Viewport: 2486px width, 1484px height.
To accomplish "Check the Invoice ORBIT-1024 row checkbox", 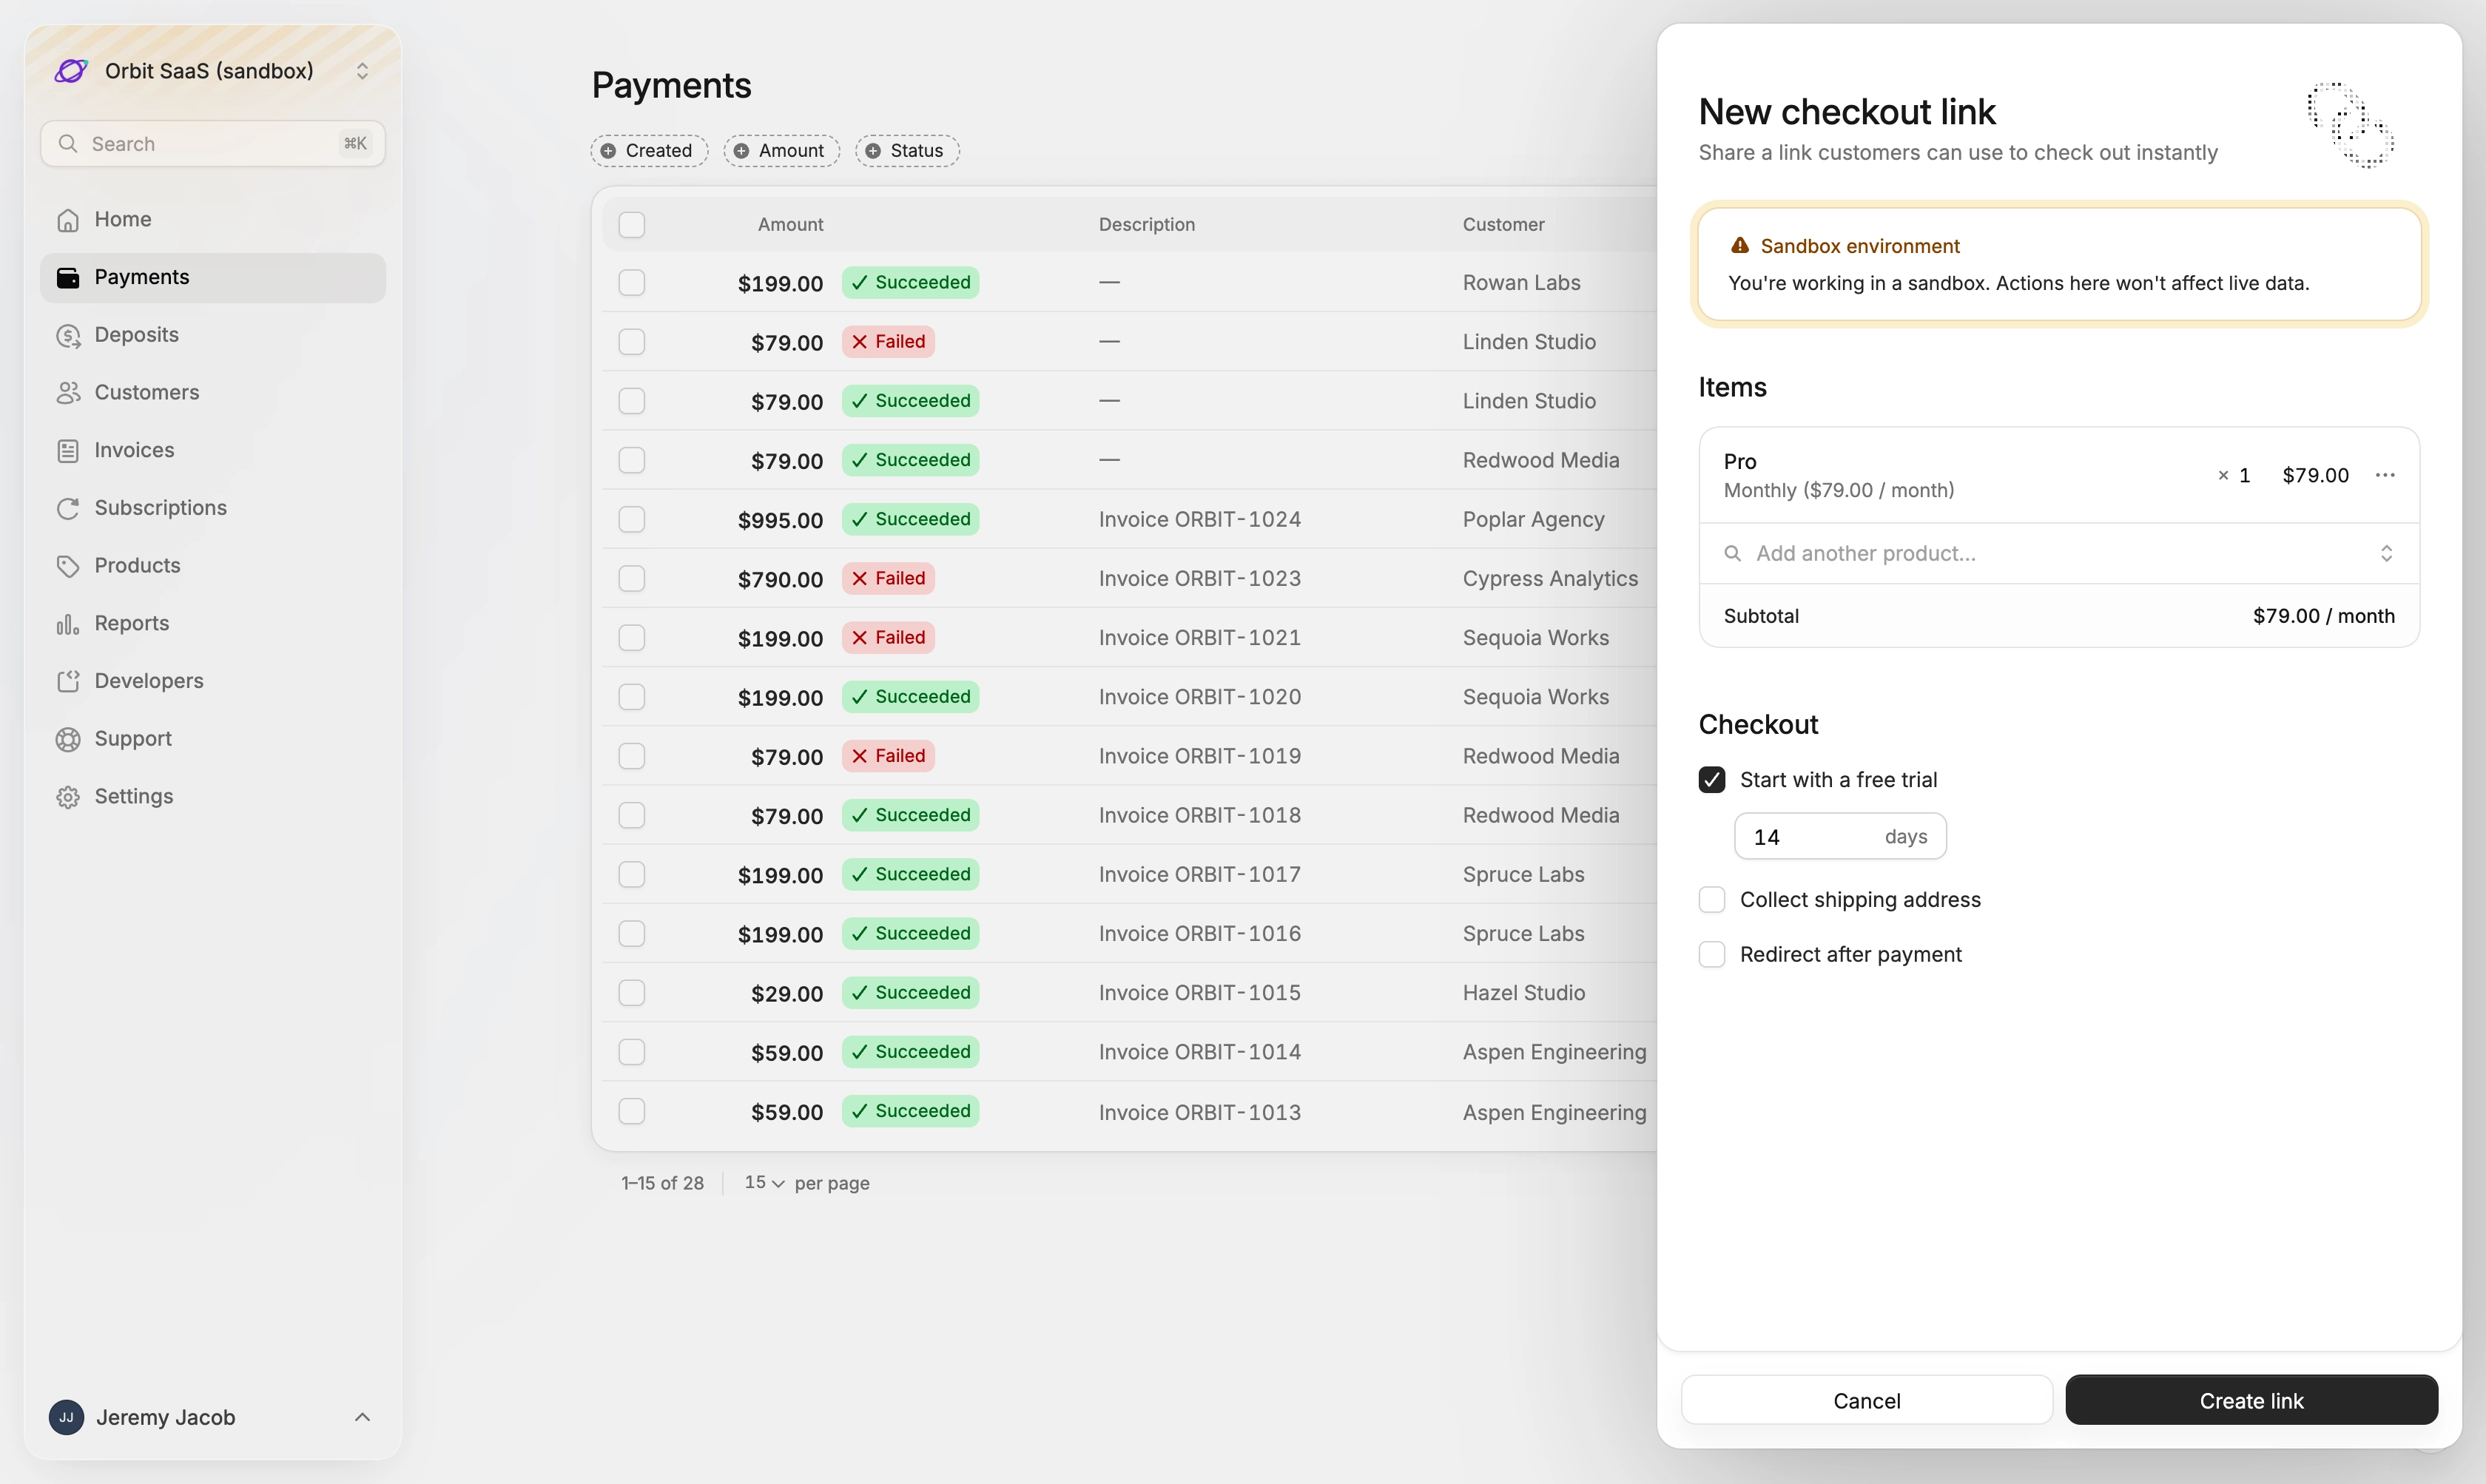I will click(632, 519).
